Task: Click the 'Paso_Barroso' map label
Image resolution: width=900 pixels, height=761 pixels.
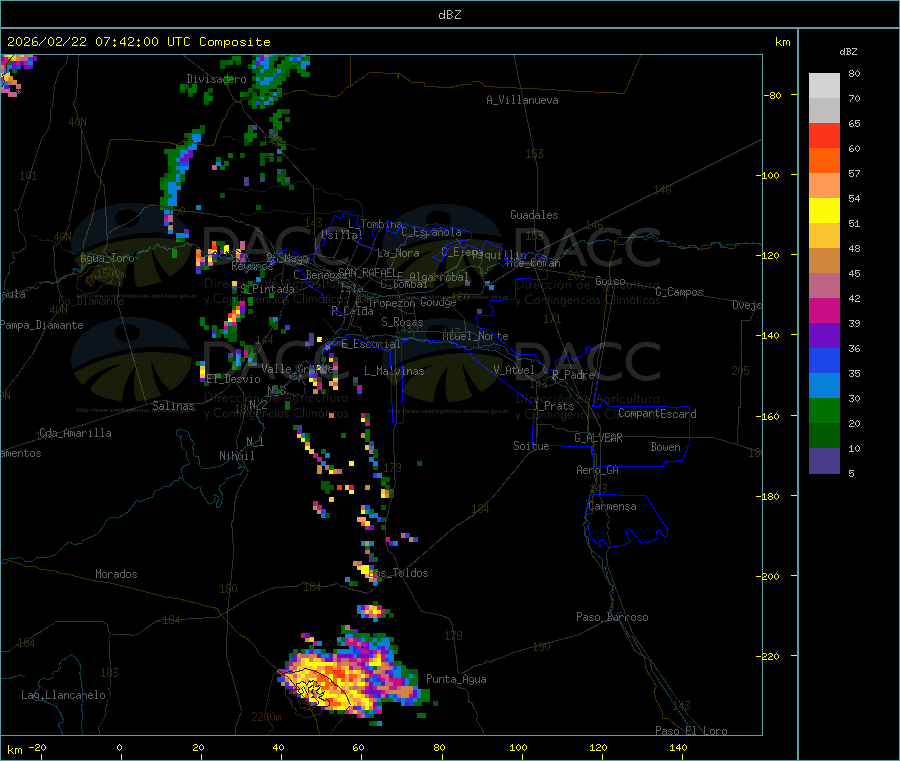Action: [x=612, y=617]
